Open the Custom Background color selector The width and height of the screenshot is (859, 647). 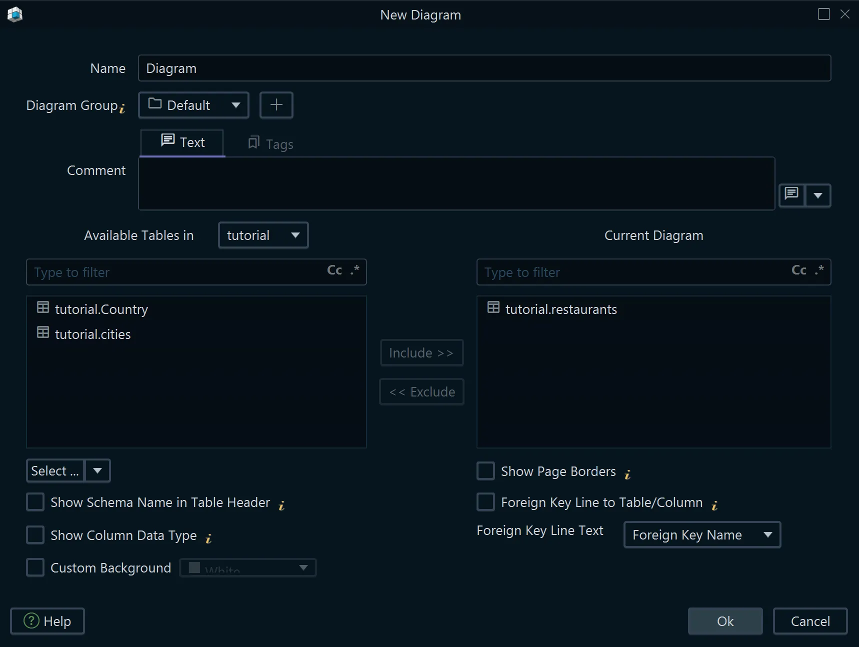(x=248, y=568)
